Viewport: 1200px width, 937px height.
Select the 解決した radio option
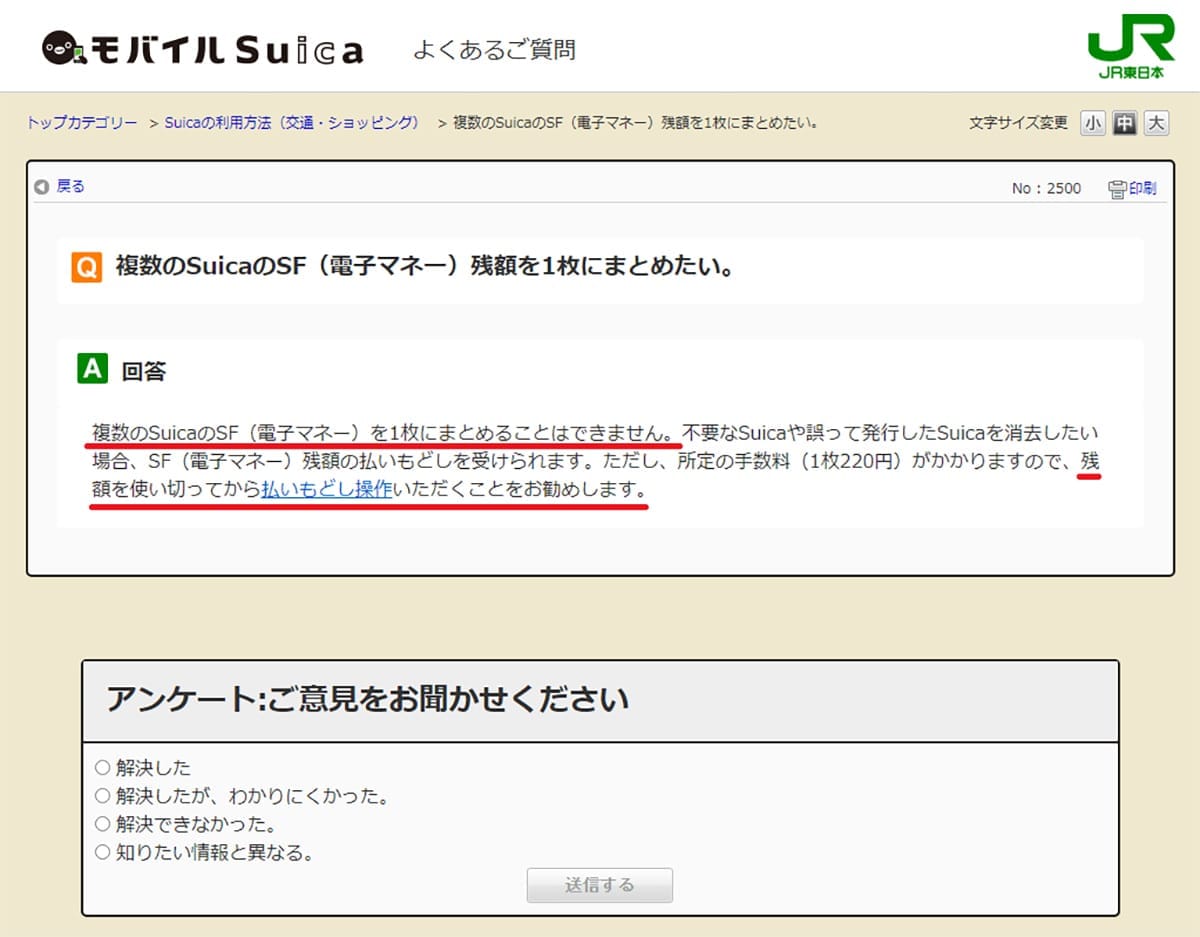(102, 767)
